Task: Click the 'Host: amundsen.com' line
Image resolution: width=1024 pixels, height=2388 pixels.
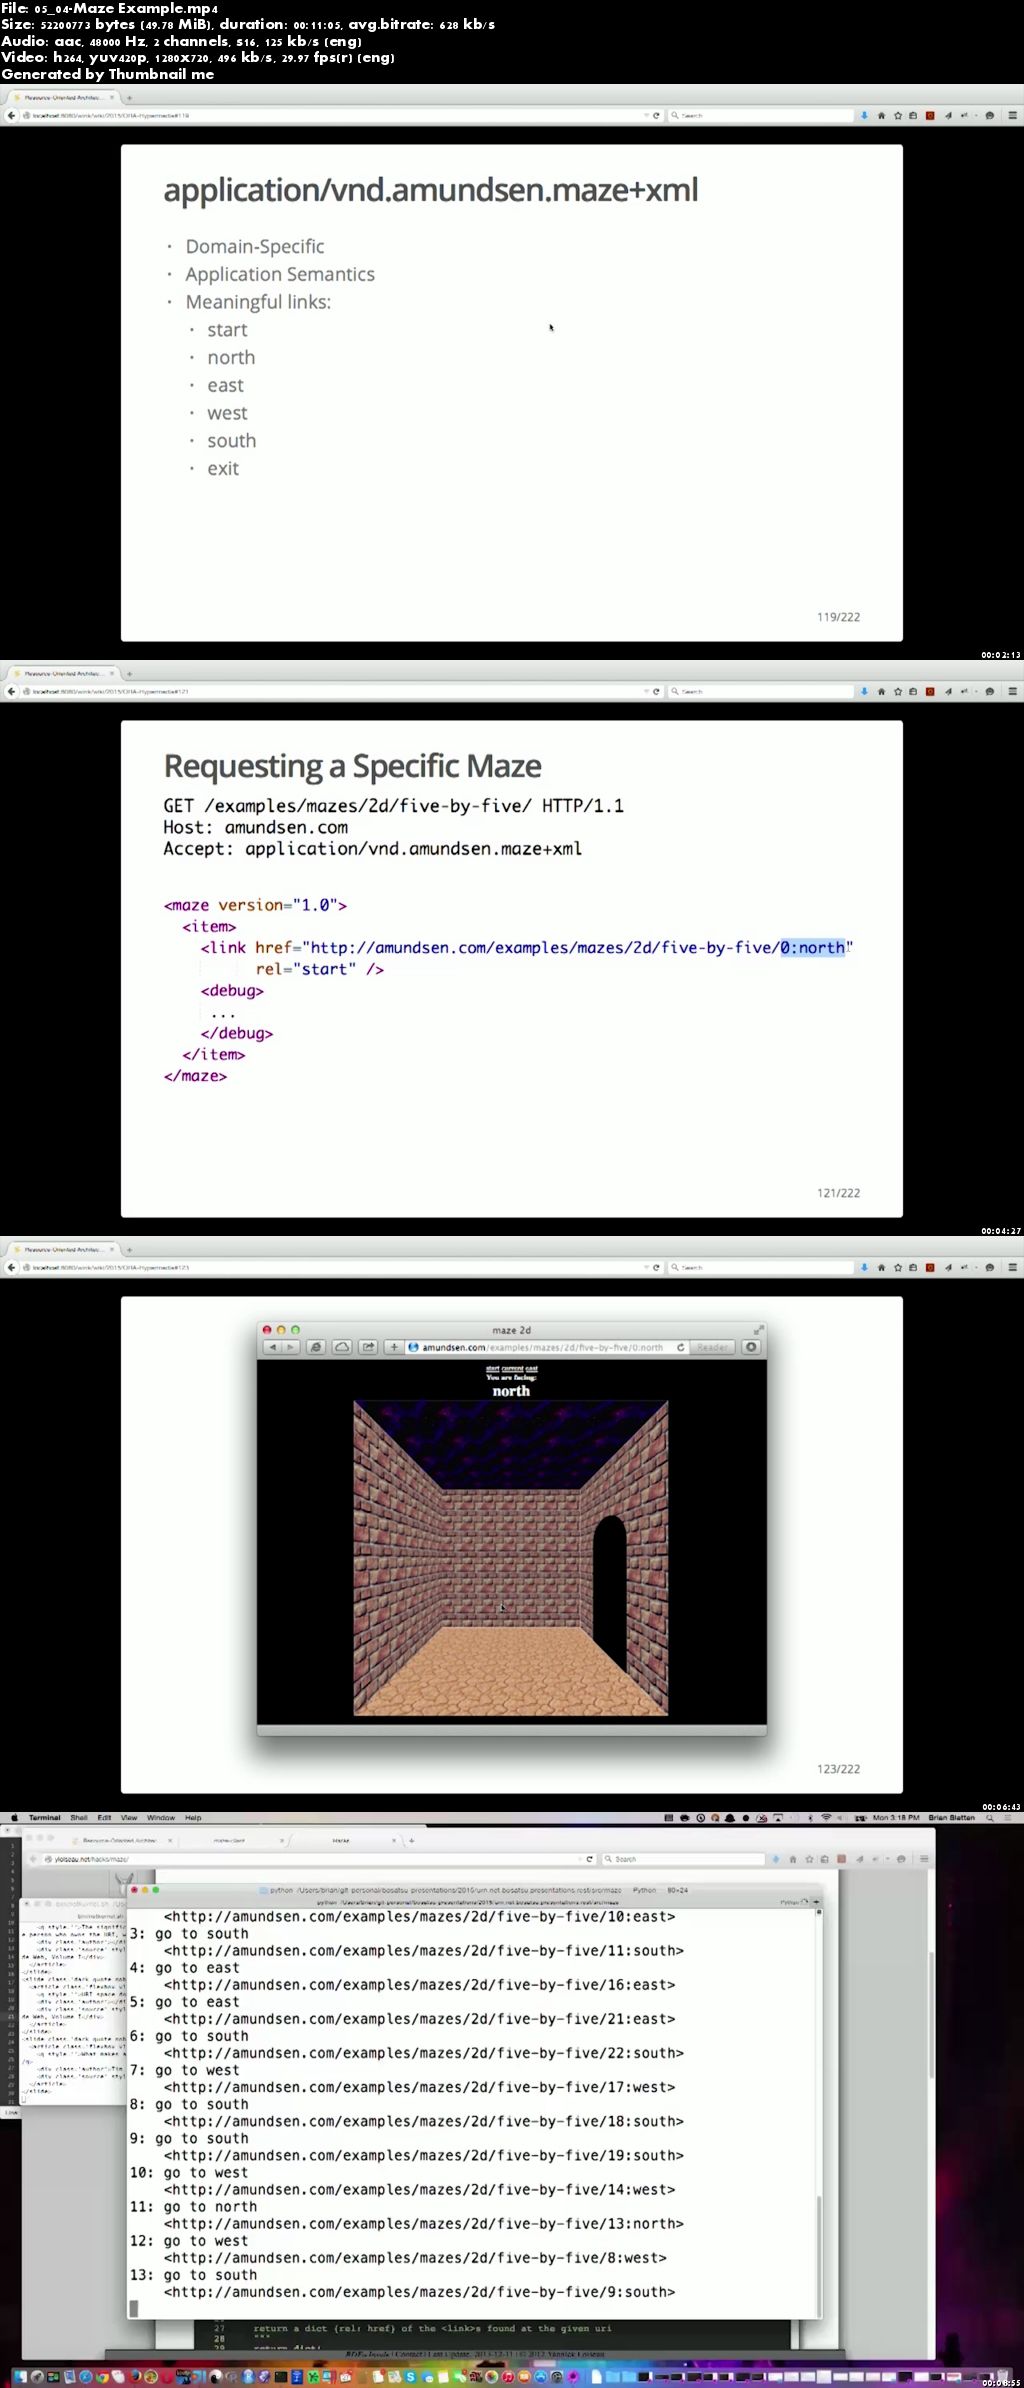Action: point(256,827)
